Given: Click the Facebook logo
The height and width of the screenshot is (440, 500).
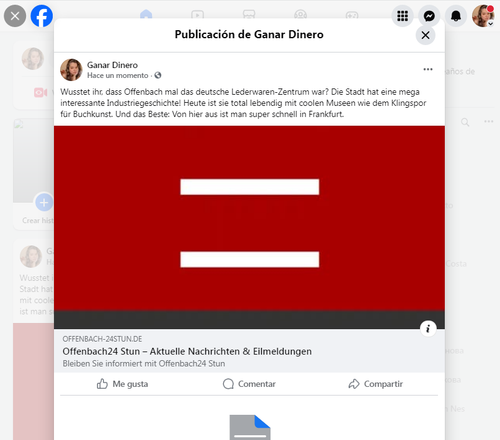Looking at the screenshot, I should [x=42, y=16].
